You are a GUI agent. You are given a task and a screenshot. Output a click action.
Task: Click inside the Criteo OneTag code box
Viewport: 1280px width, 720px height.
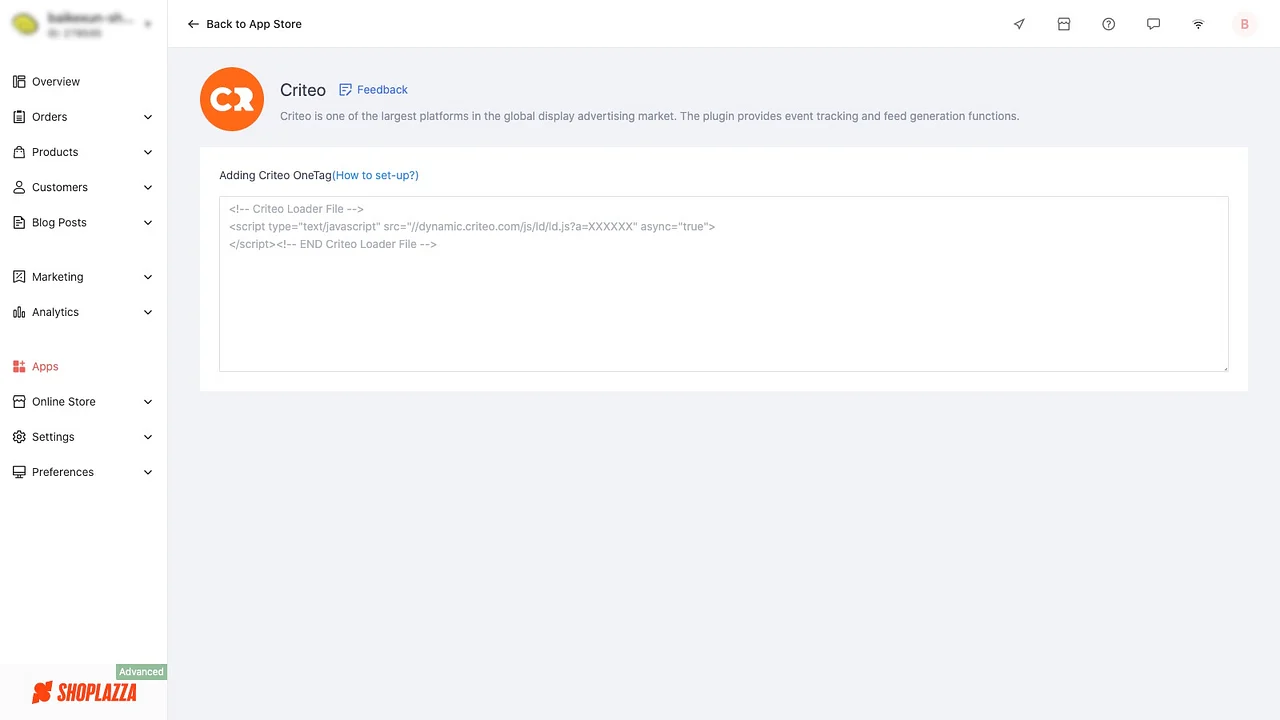pos(723,285)
